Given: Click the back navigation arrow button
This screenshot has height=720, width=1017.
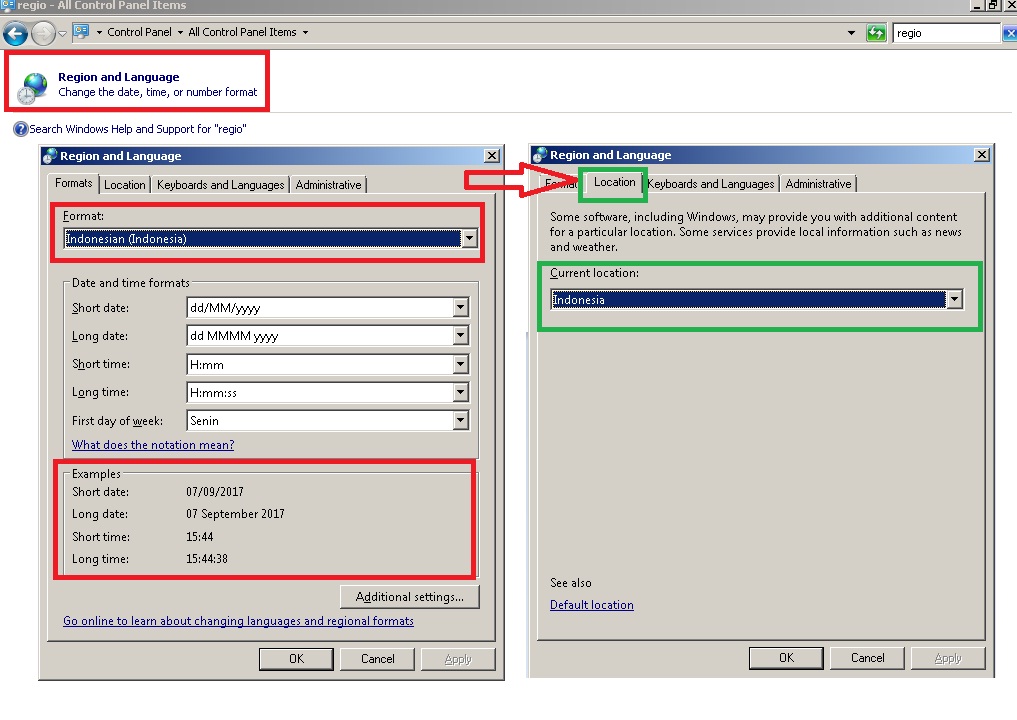Looking at the screenshot, I should 15,33.
